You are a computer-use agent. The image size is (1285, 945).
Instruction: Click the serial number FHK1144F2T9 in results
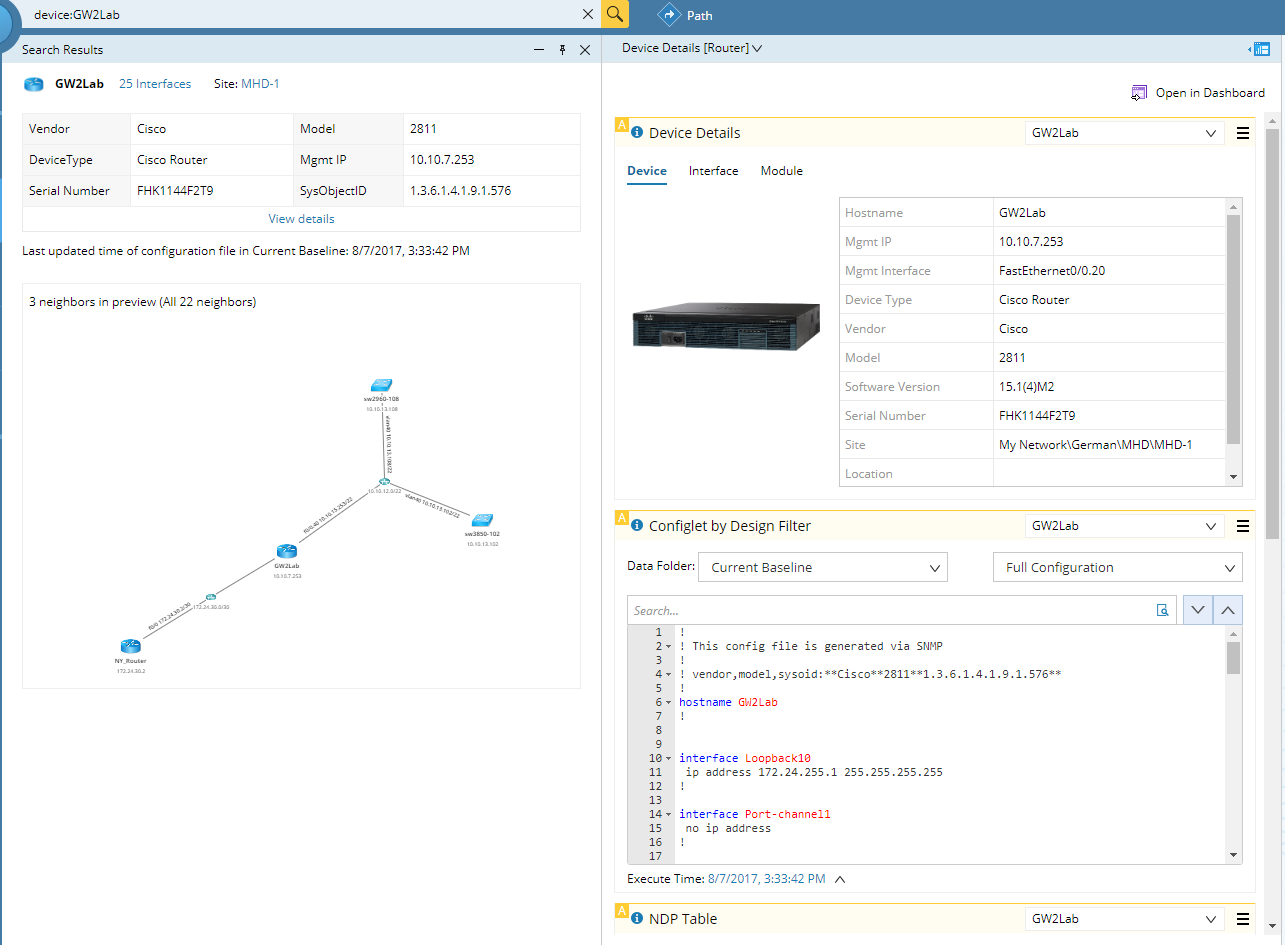[175, 191]
